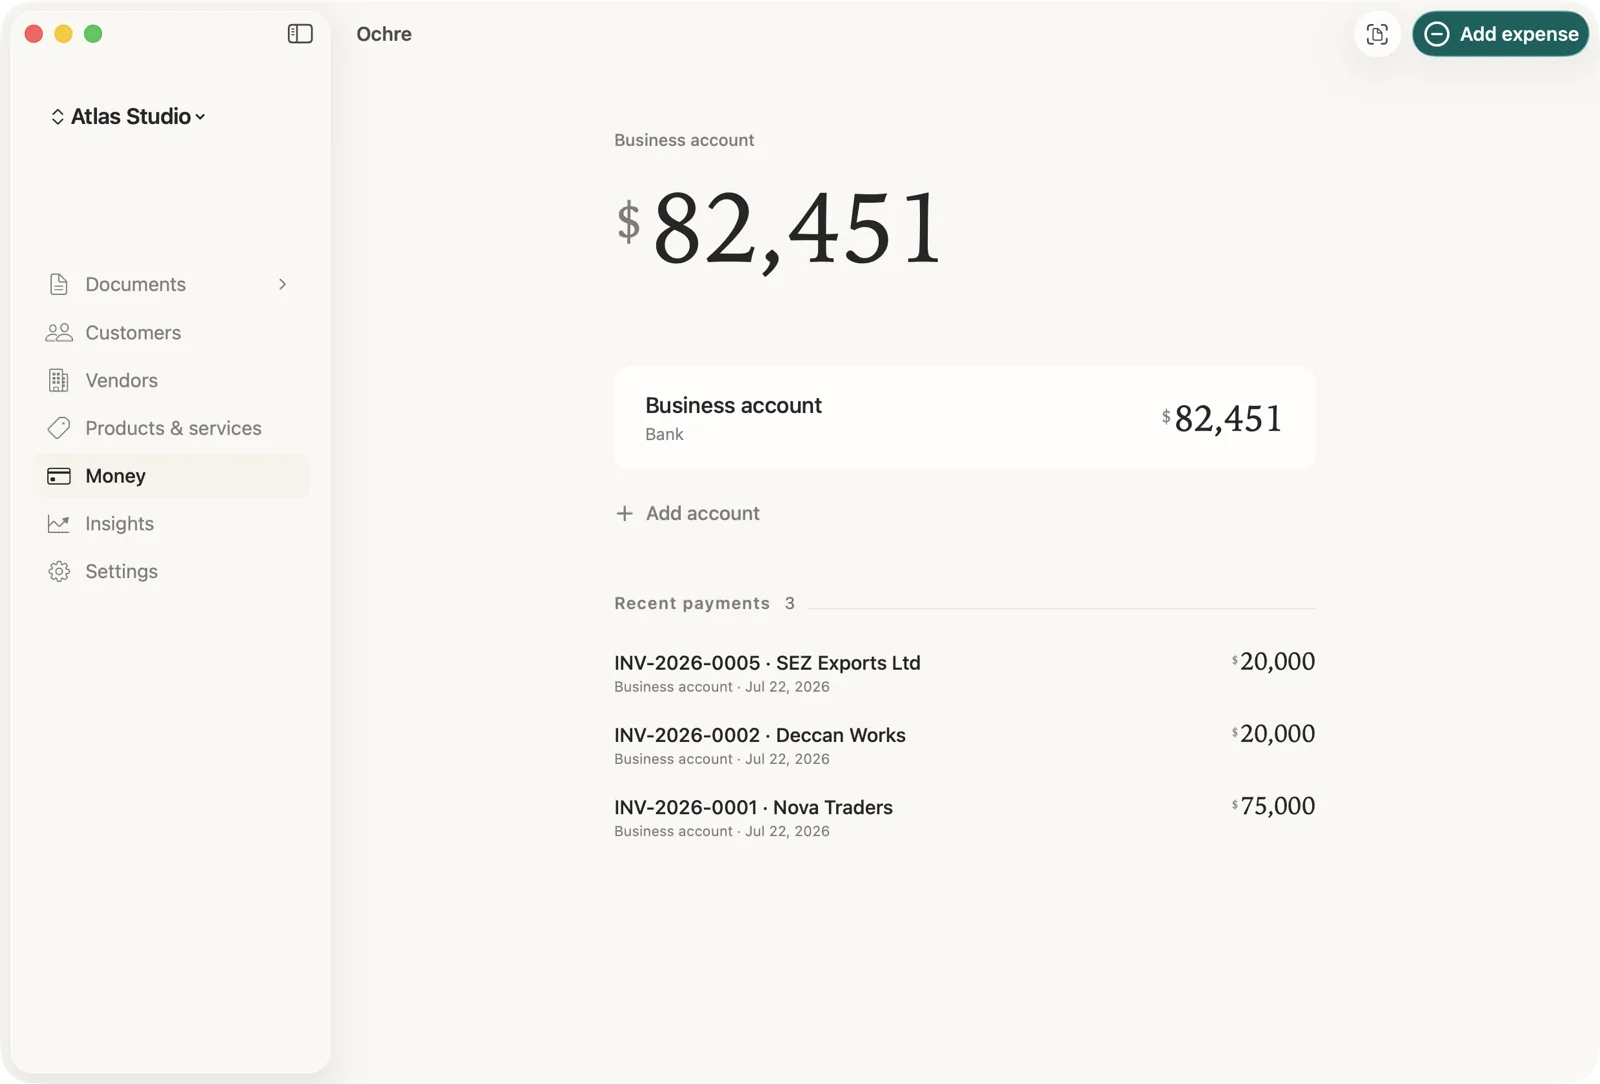Open payment INV-2026-0005 · SEZ Exports Ltd
The height and width of the screenshot is (1084, 1600).
[x=964, y=673]
